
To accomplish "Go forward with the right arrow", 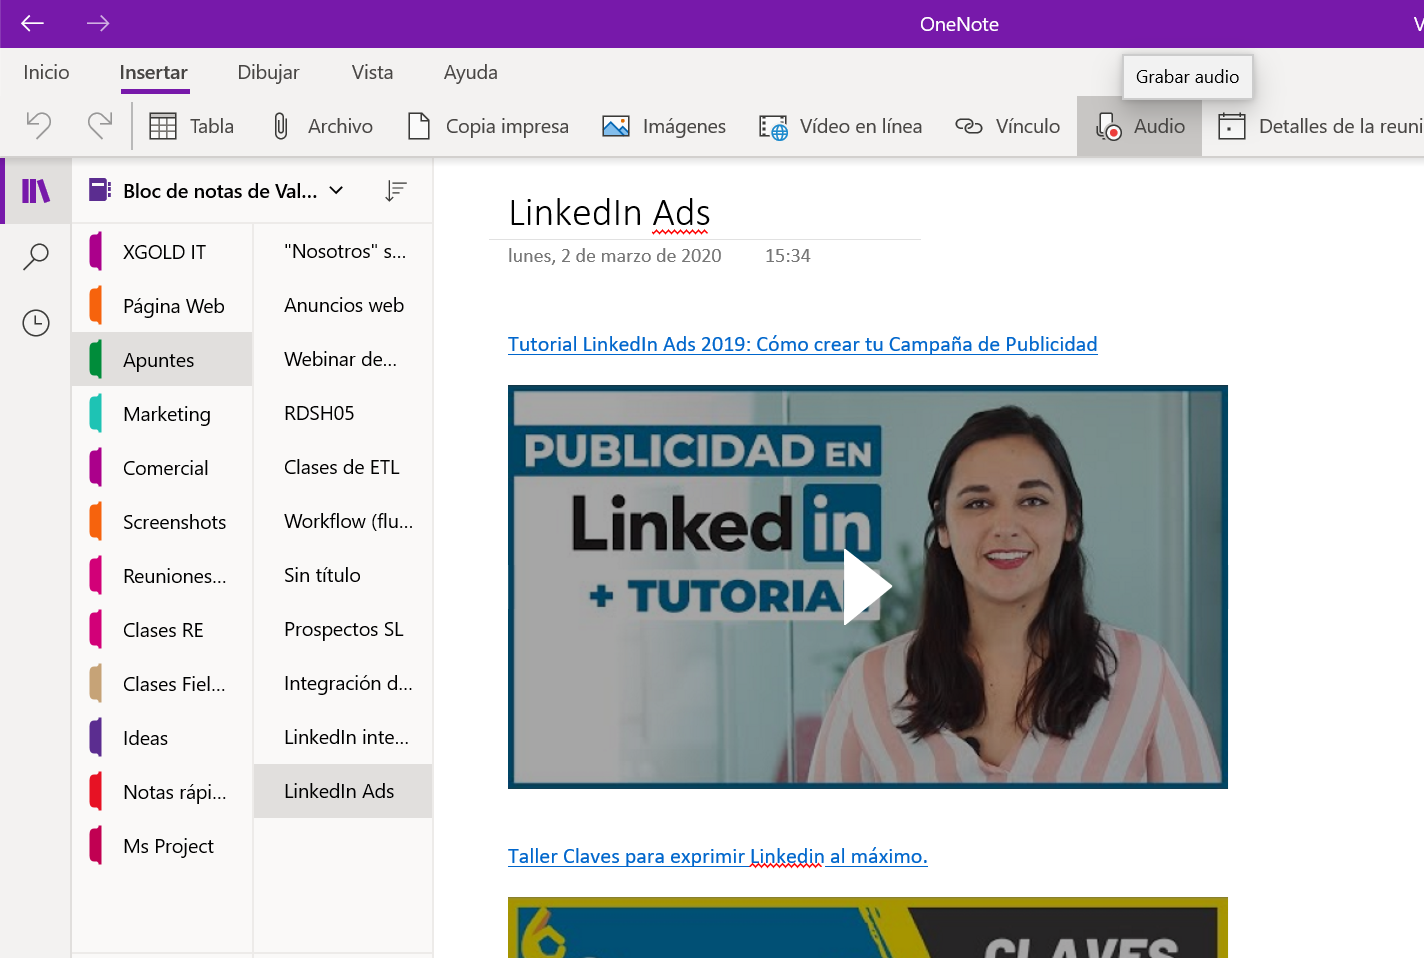I will pyautogui.click(x=98, y=23).
